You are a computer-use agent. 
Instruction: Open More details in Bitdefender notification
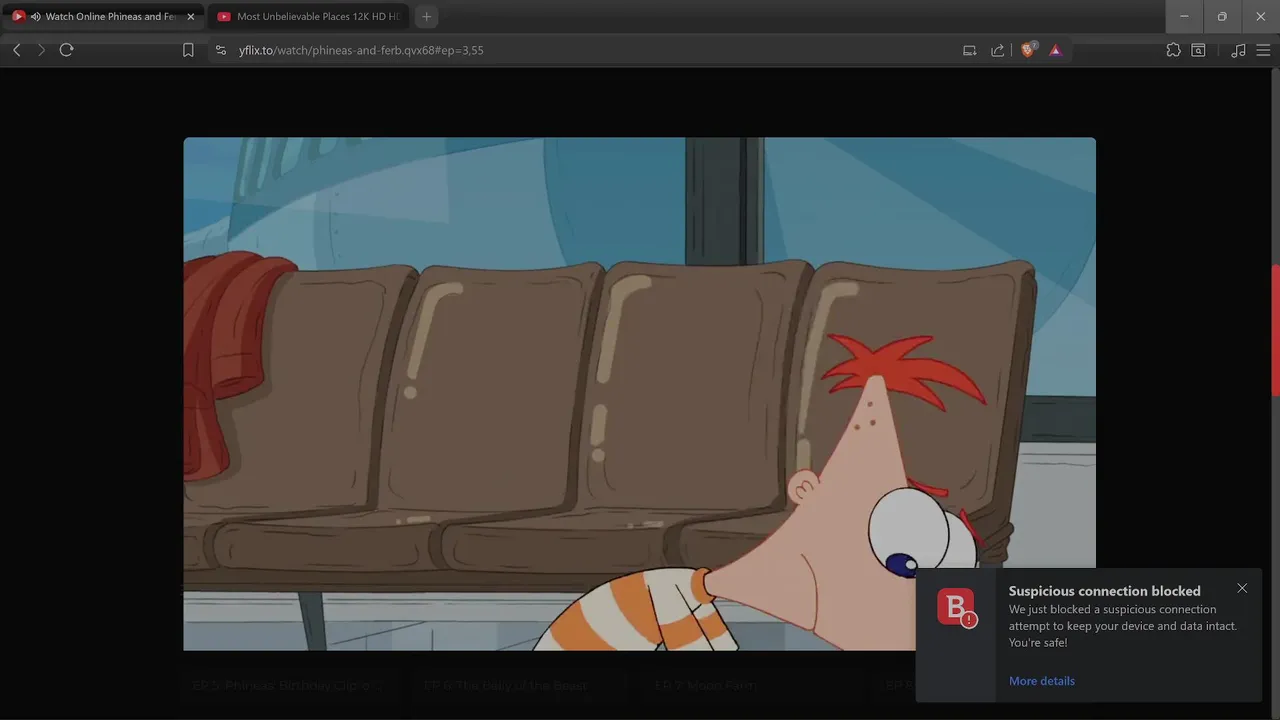coord(1042,681)
